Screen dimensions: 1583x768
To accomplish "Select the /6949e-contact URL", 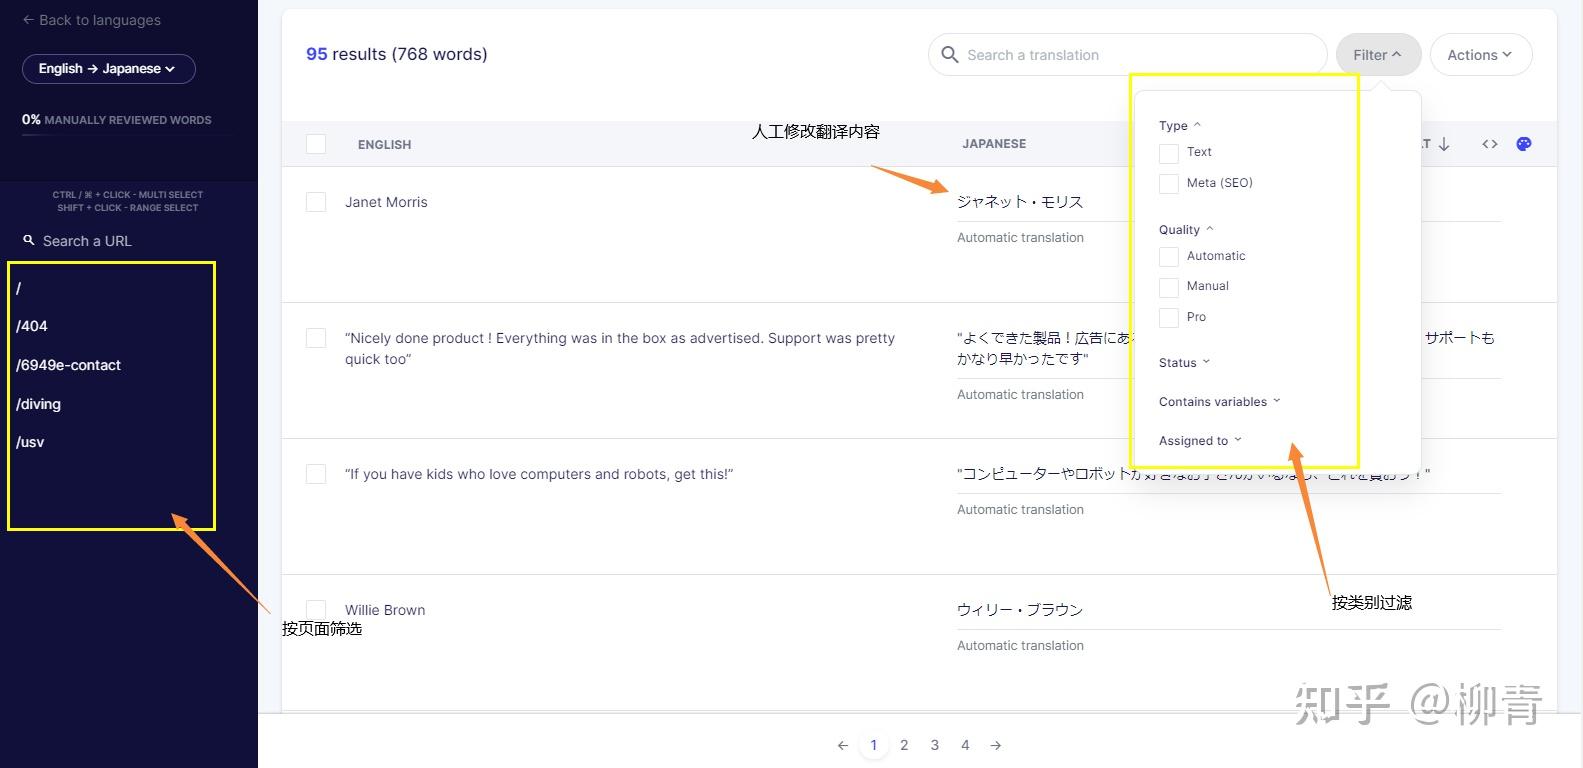I will pyautogui.click(x=68, y=365).
